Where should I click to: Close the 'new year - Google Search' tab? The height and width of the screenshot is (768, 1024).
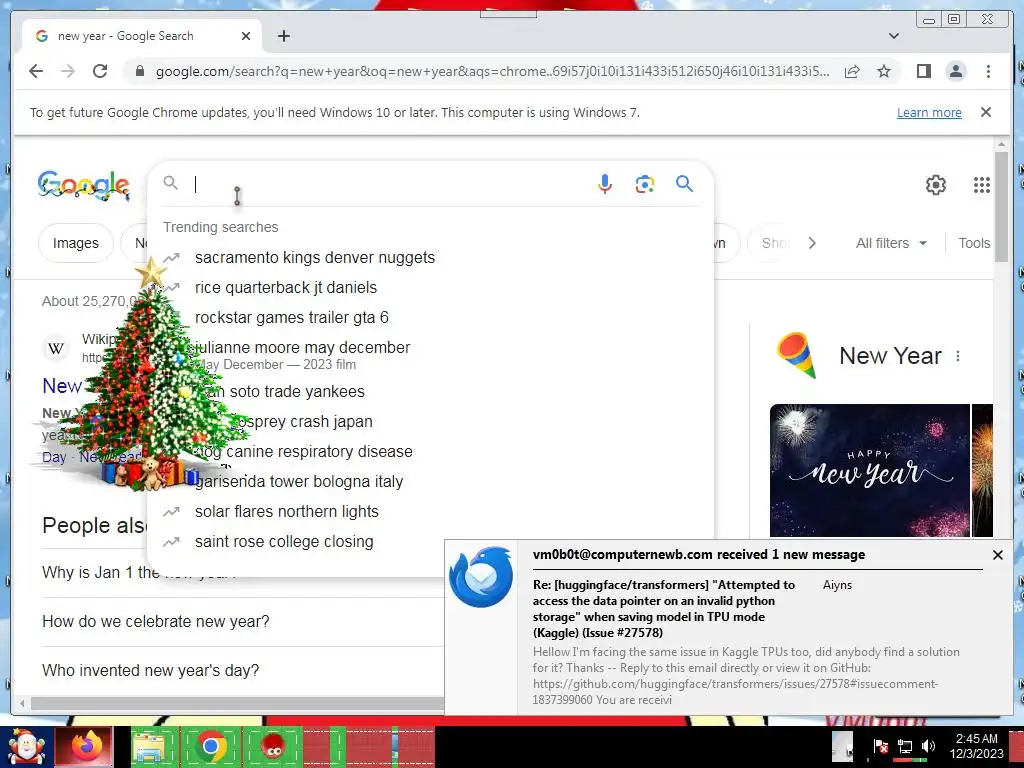(246, 36)
